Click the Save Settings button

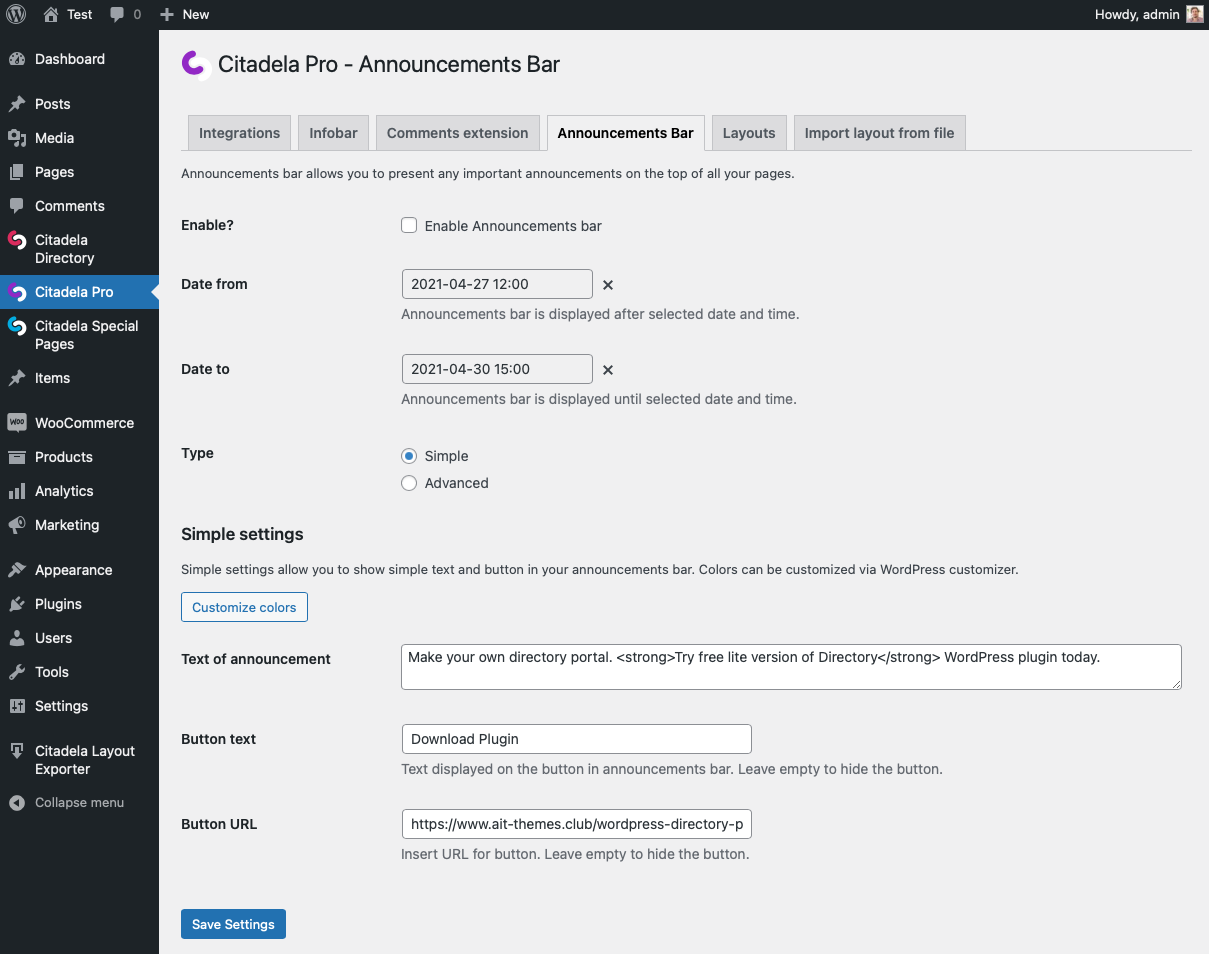click(x=233, y=924)
